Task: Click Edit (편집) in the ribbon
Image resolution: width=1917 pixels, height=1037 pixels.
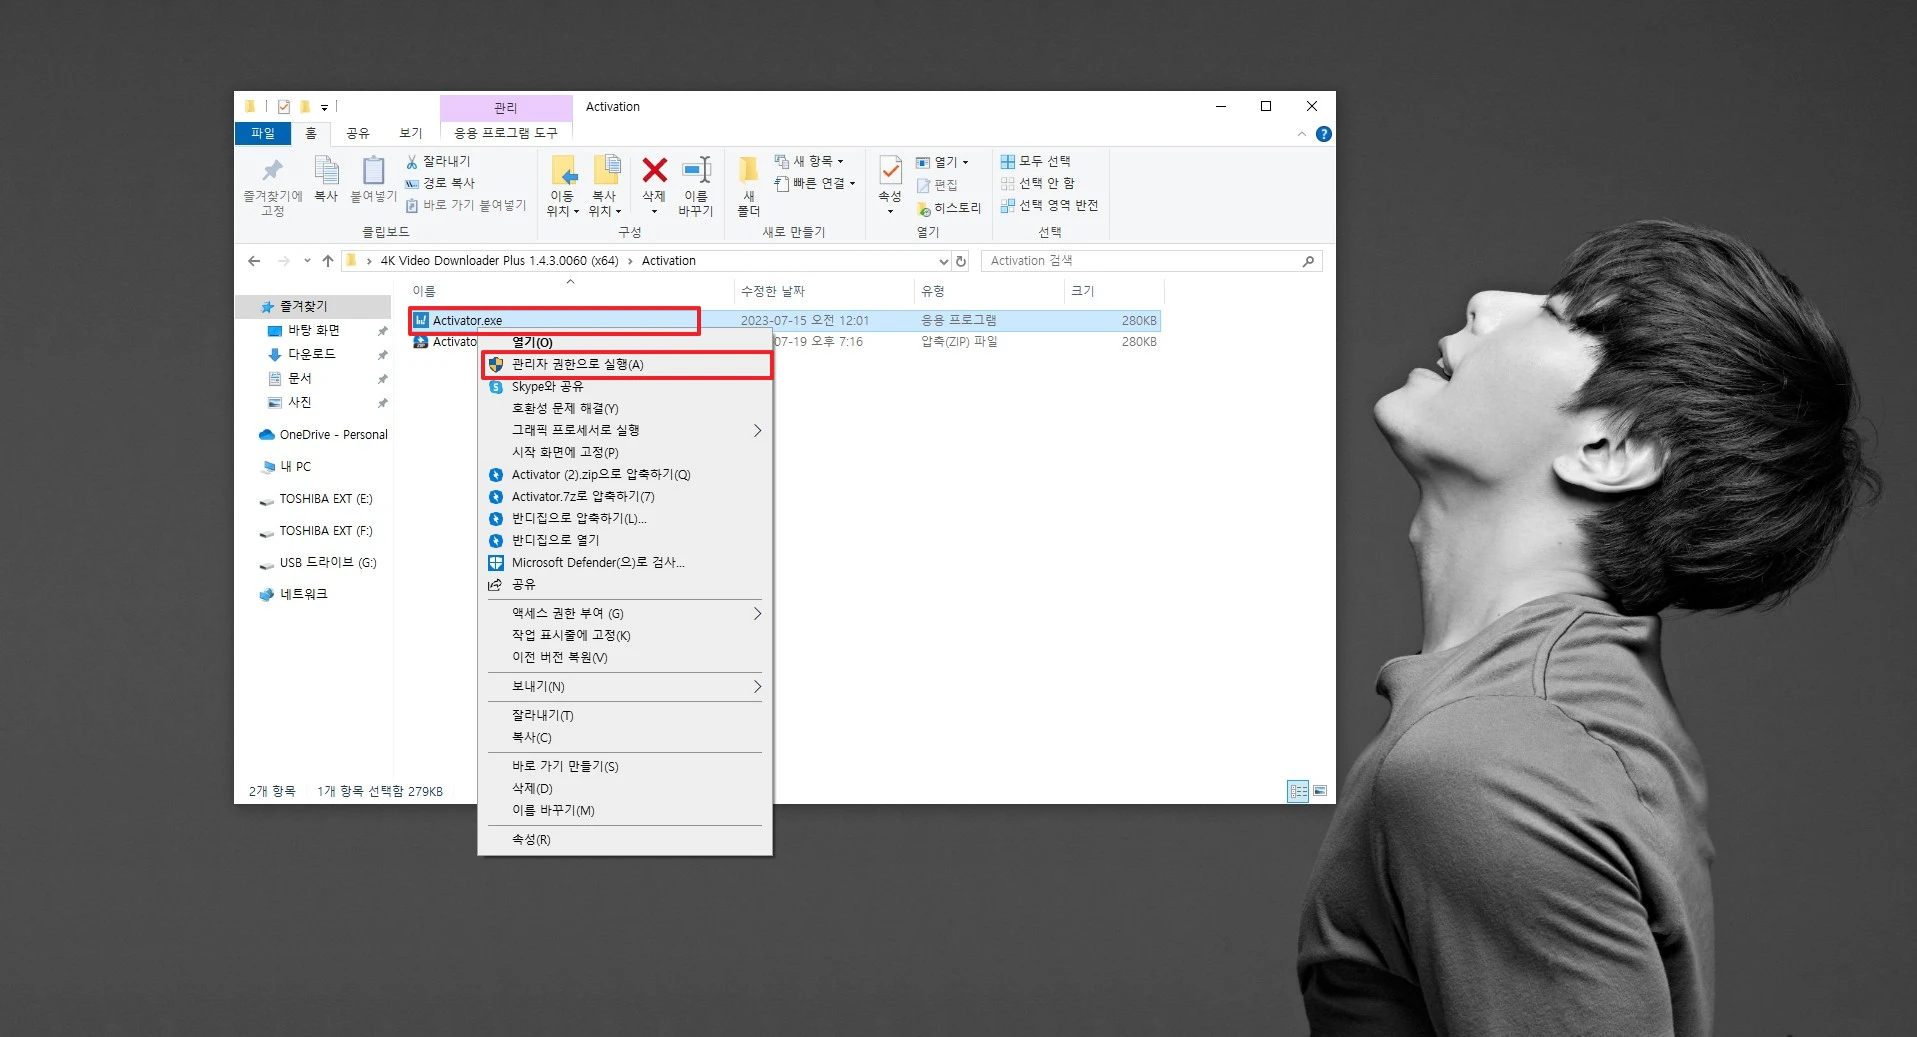Action: (x=937, y=185)
